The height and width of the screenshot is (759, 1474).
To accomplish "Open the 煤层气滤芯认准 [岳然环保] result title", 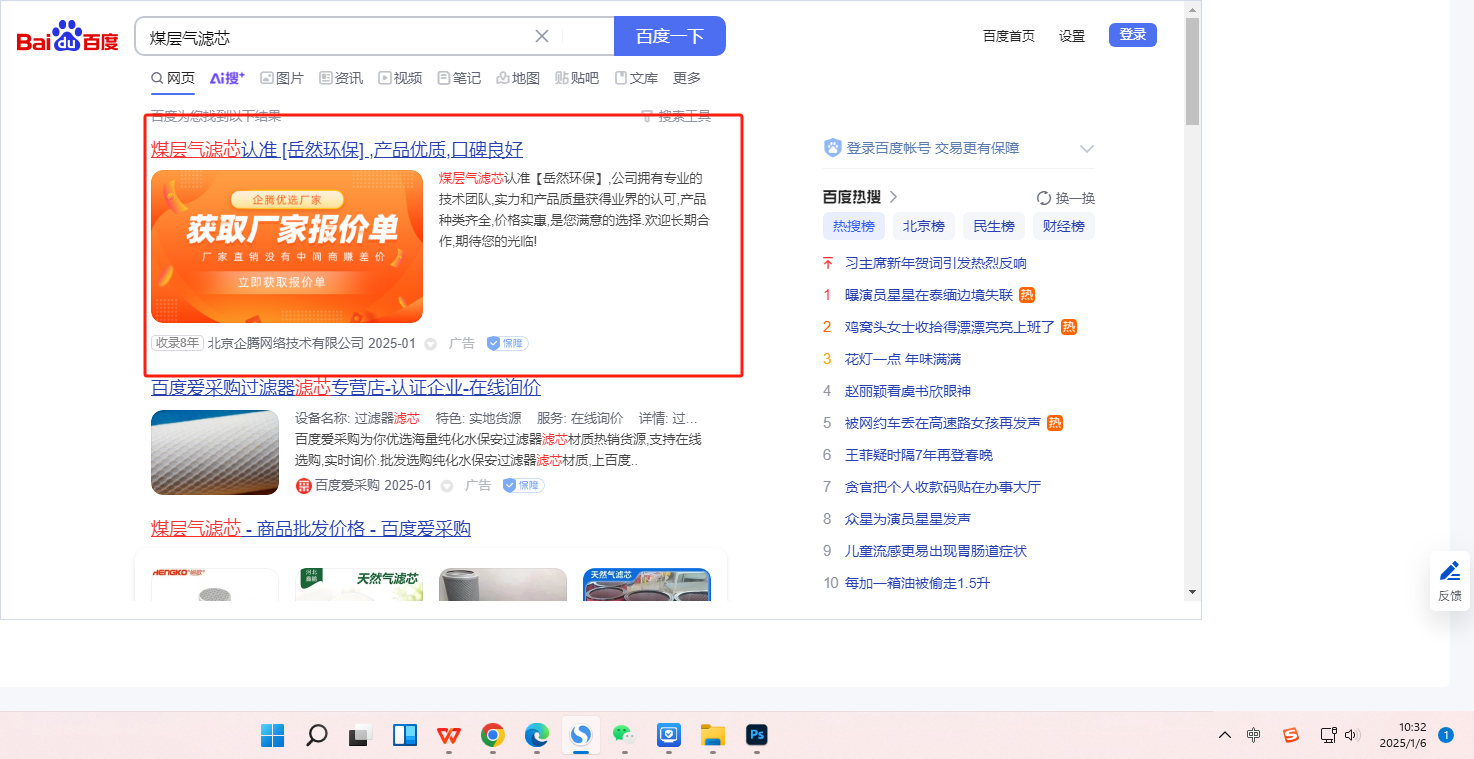I will point(337,150).
